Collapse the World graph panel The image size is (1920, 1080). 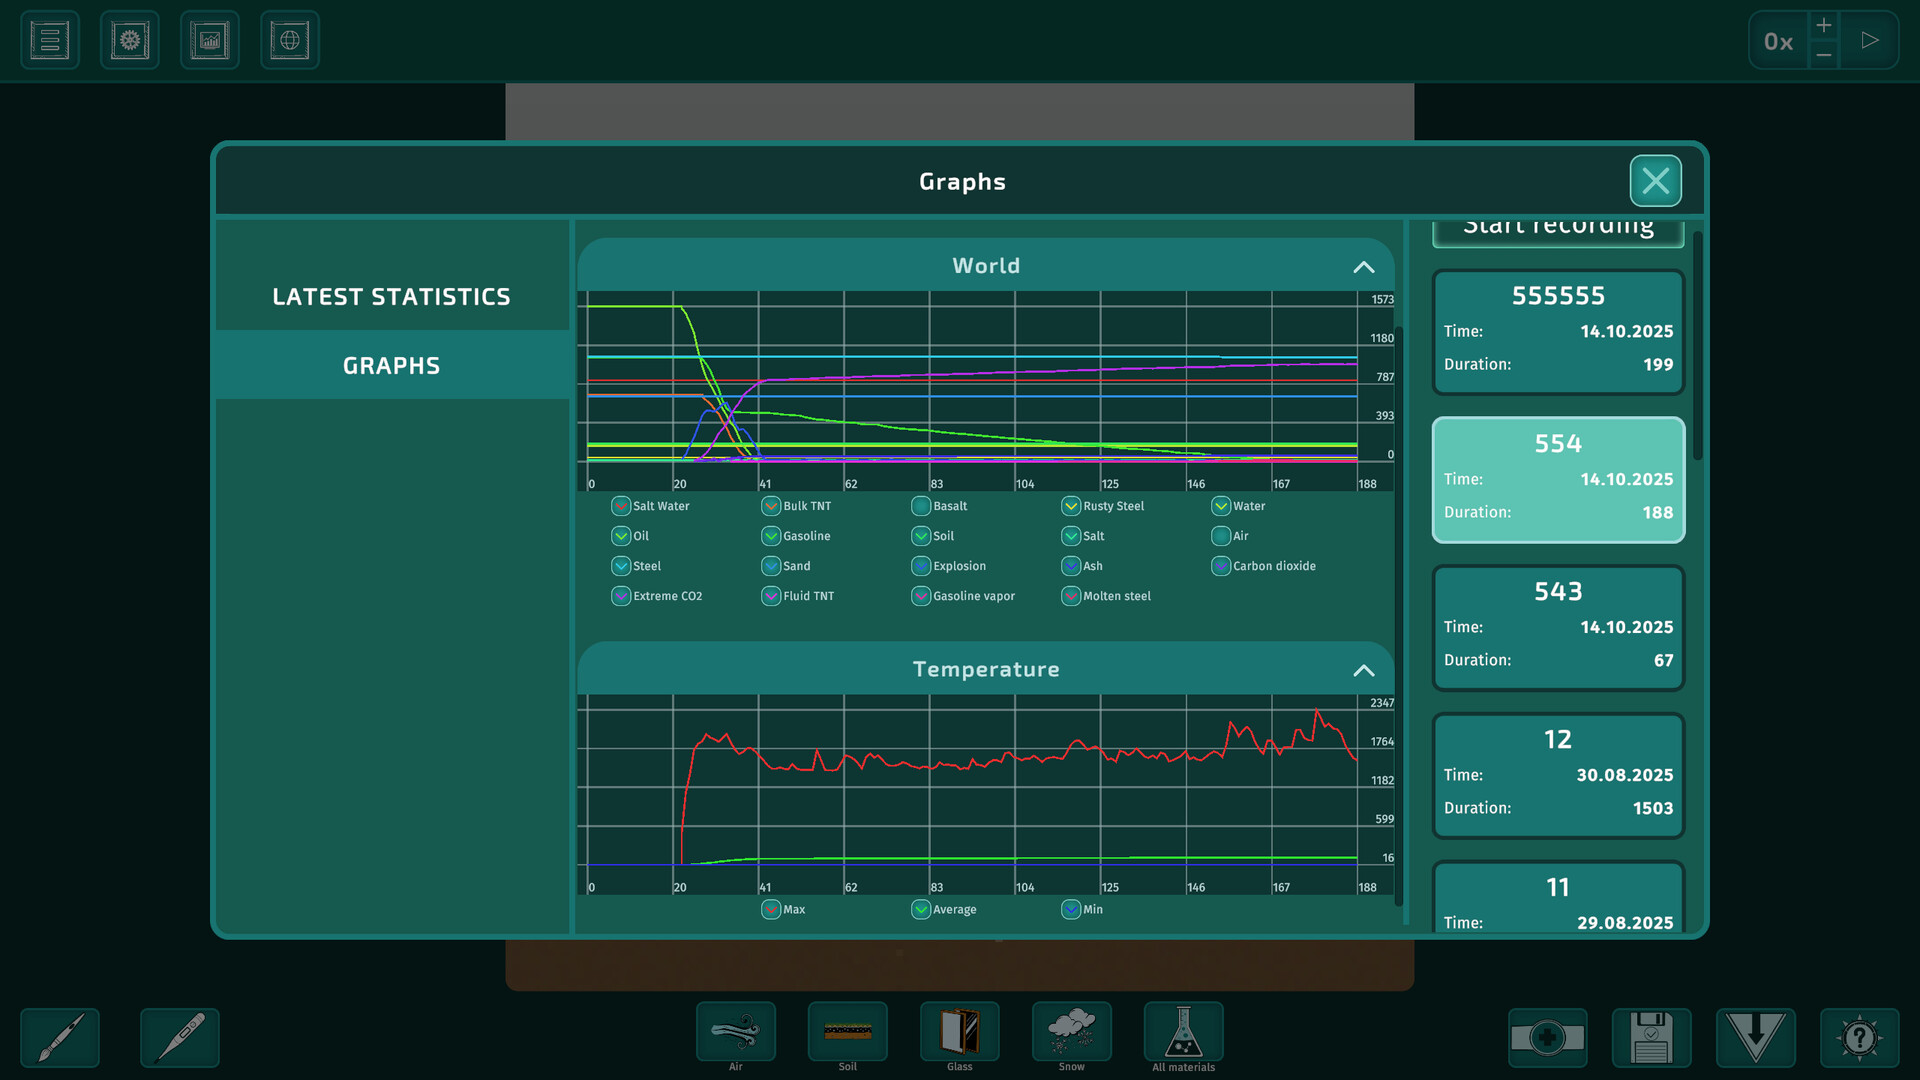coord(1364,267)
